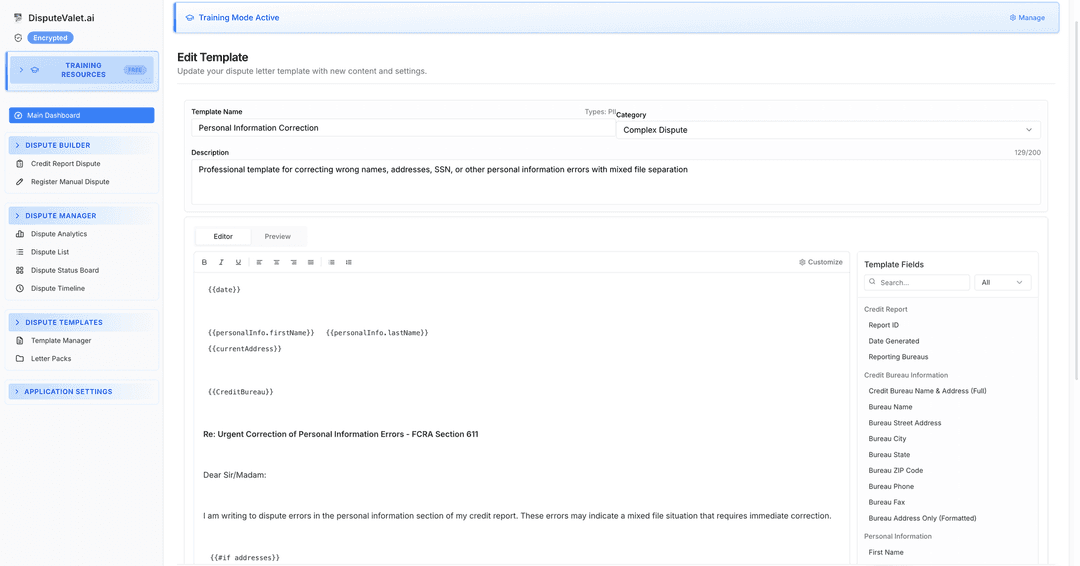Go to the Main Dashboard

pyautogui.click(x=82, y=116)
